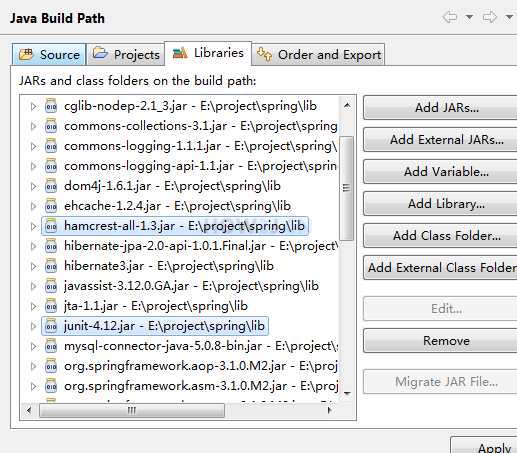This screenshot has width=517, height=453.
Task: Click the jar icon of commons-logging-api-1.1.jar
Action: [51, 166]
